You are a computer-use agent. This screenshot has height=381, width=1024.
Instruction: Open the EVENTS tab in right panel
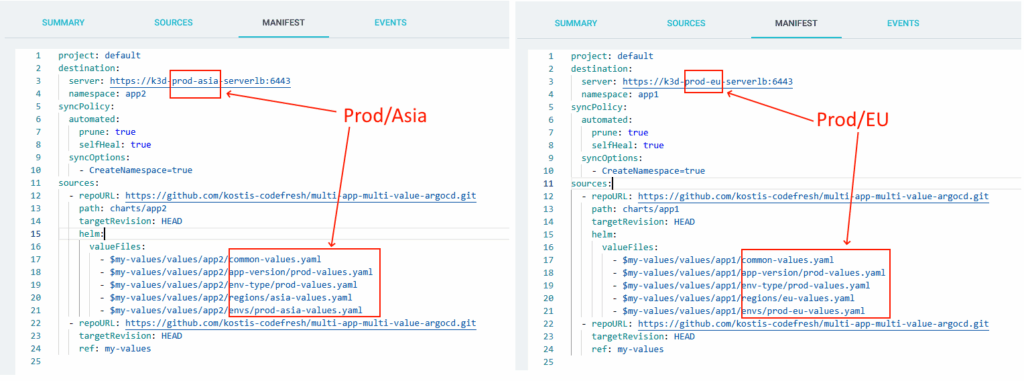click(903, 23)
